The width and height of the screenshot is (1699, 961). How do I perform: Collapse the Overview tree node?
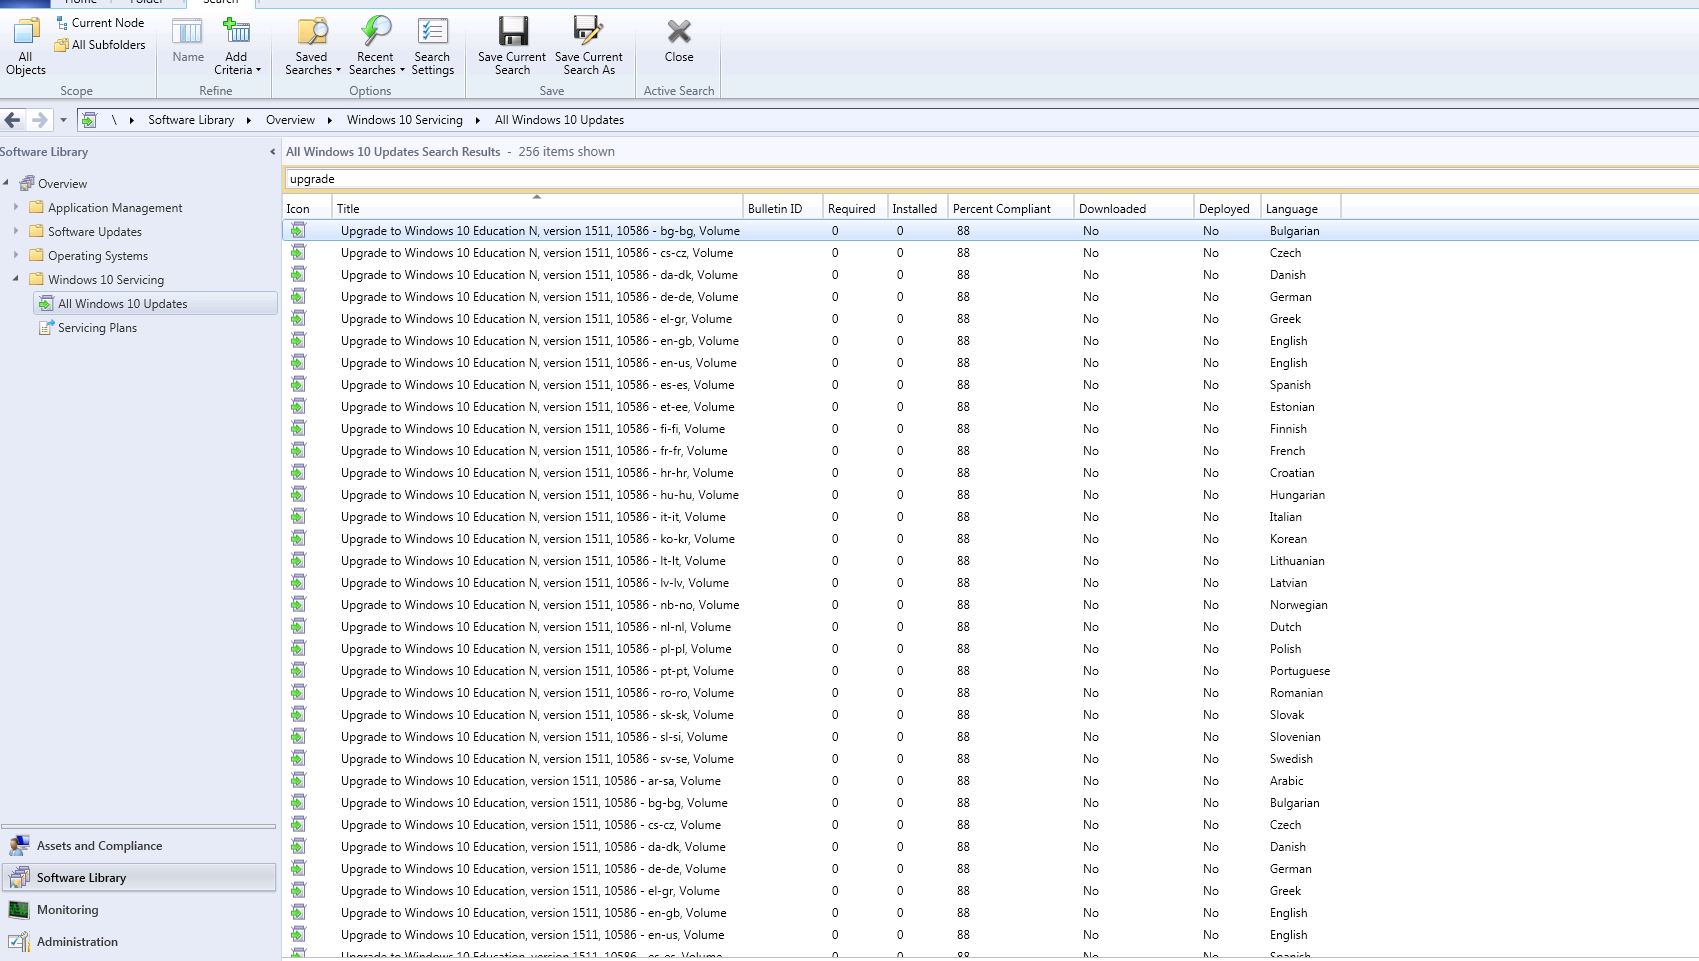(6, 183)
